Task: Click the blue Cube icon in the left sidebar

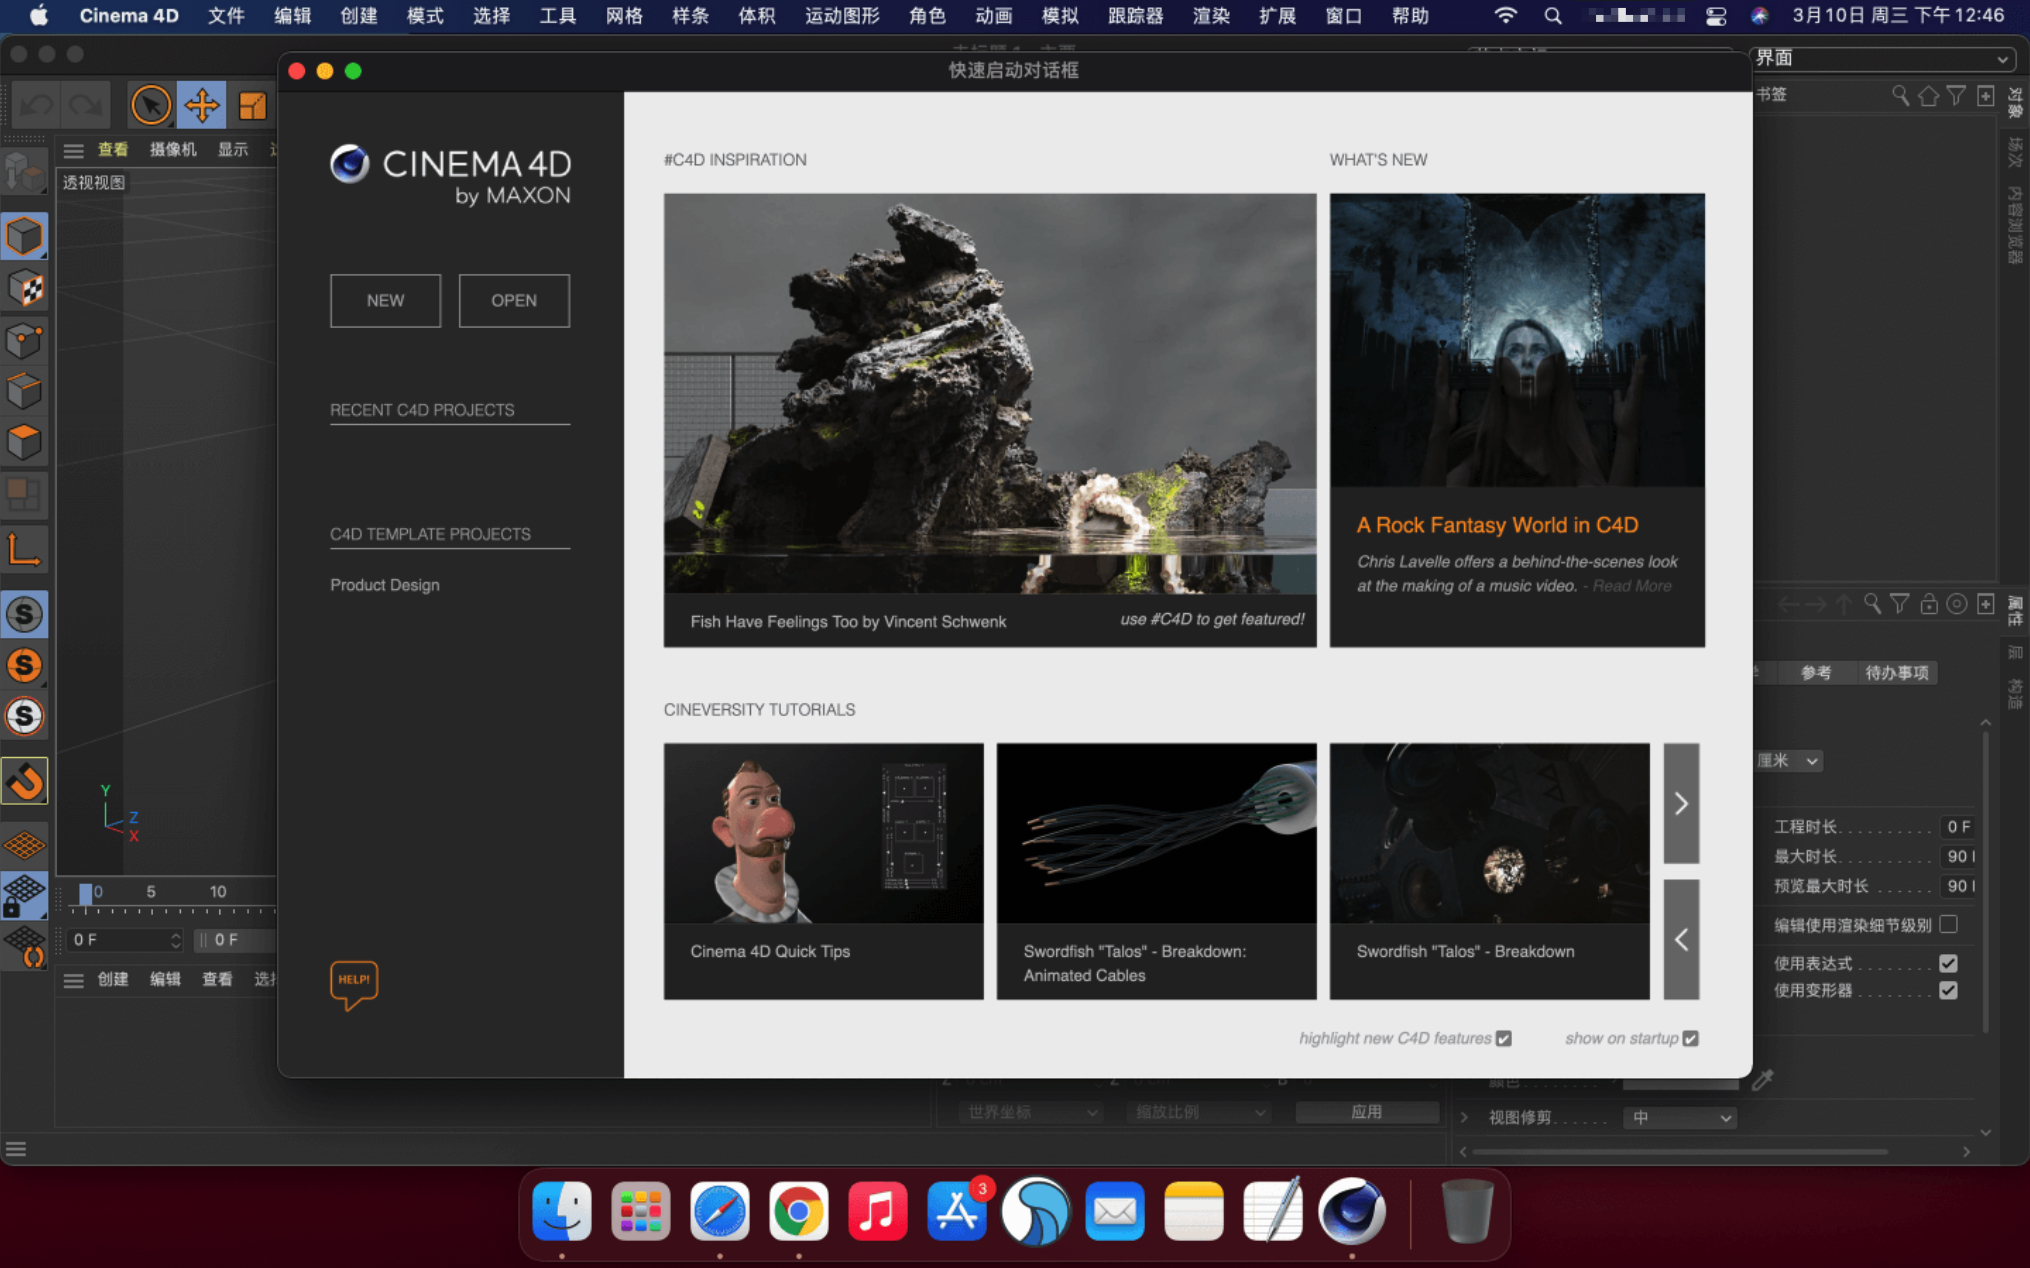Action: click(x=25, y=237)
